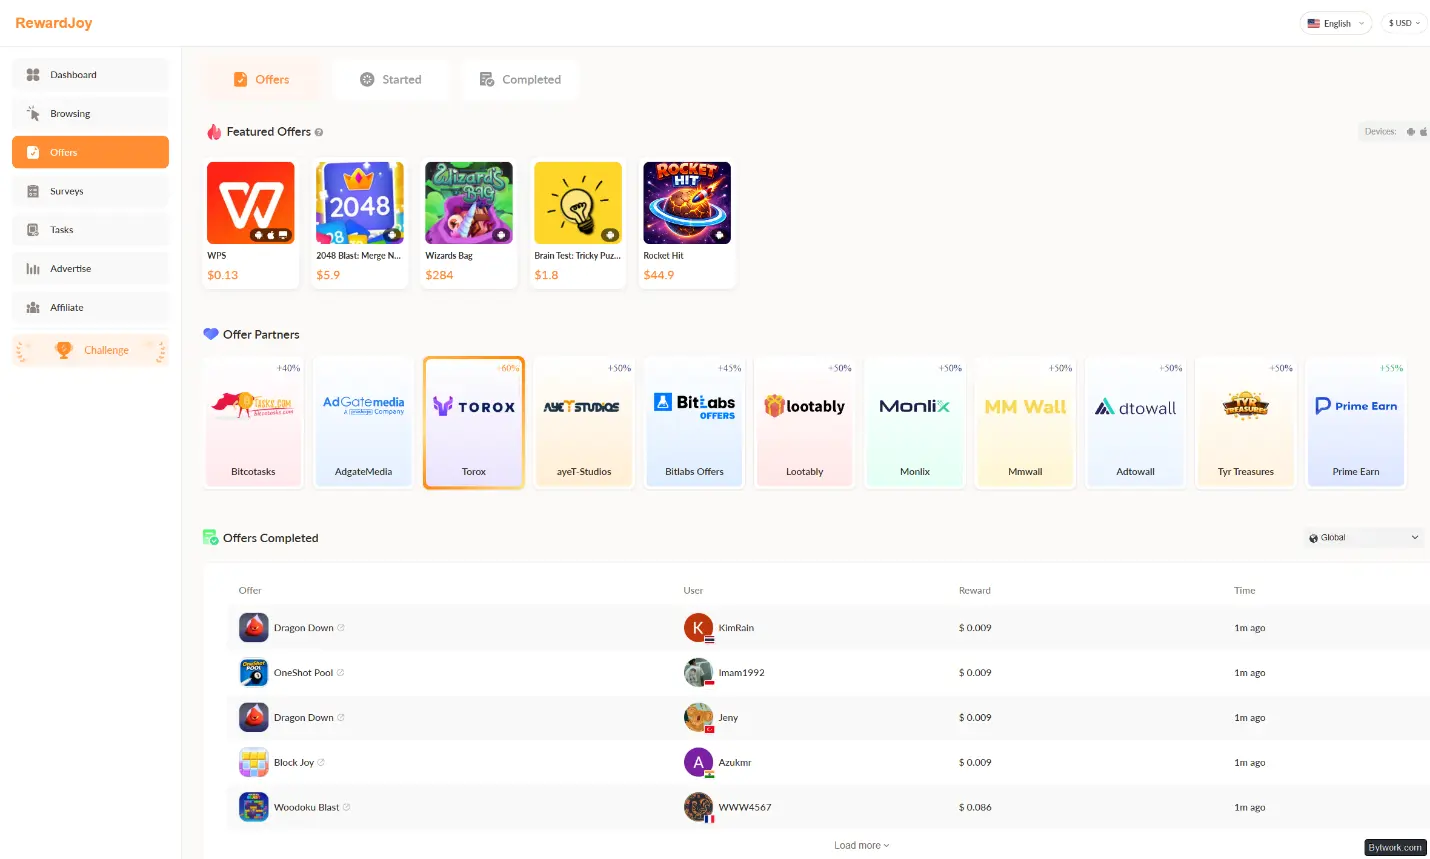The height and width of the screenshot is (859, 1430).
Task: Click the RewardJoy logo
Action: (54, 23)
